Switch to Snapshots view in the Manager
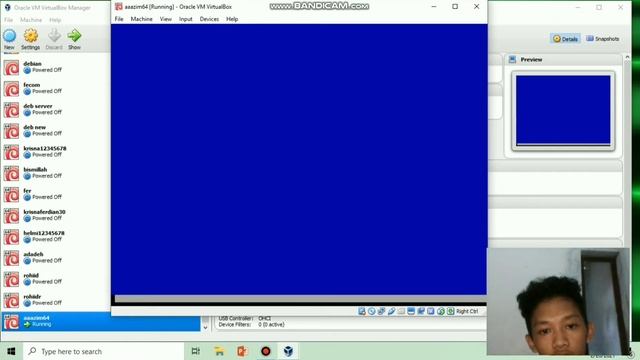640x360 pixels. pos(603,39)
